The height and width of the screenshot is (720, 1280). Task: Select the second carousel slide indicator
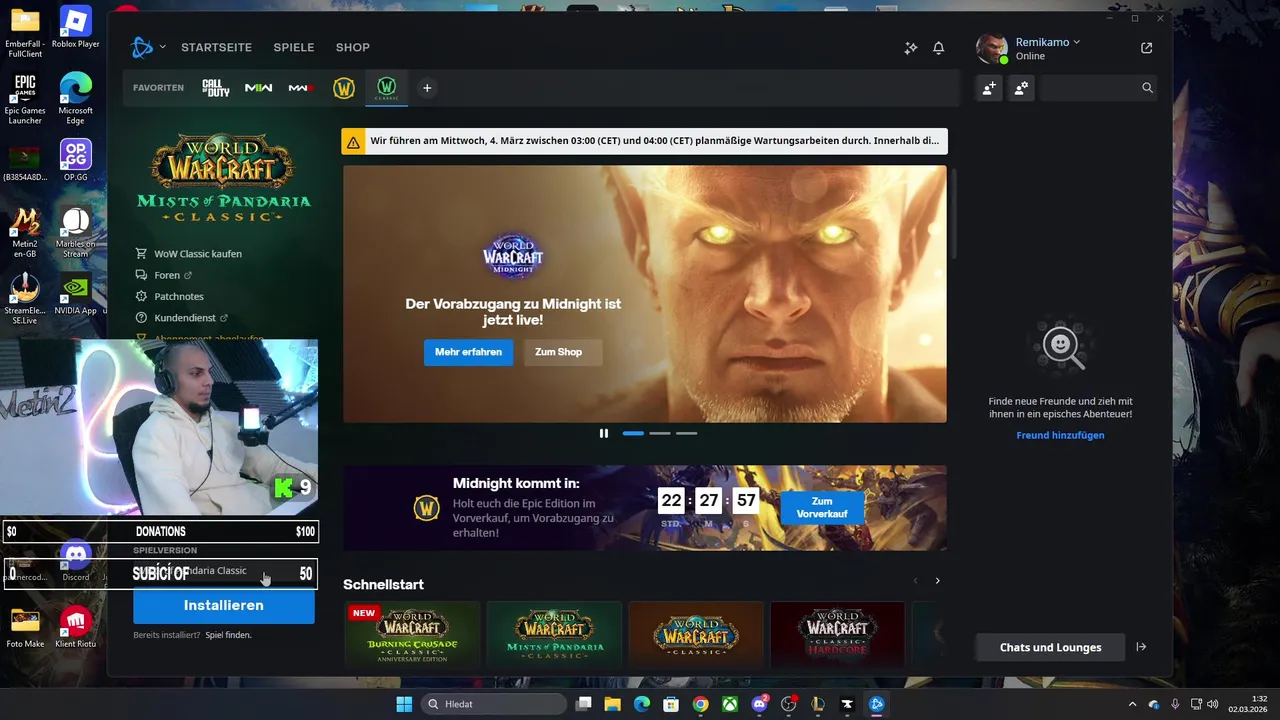pyautogui.click(x=660, y=433)
